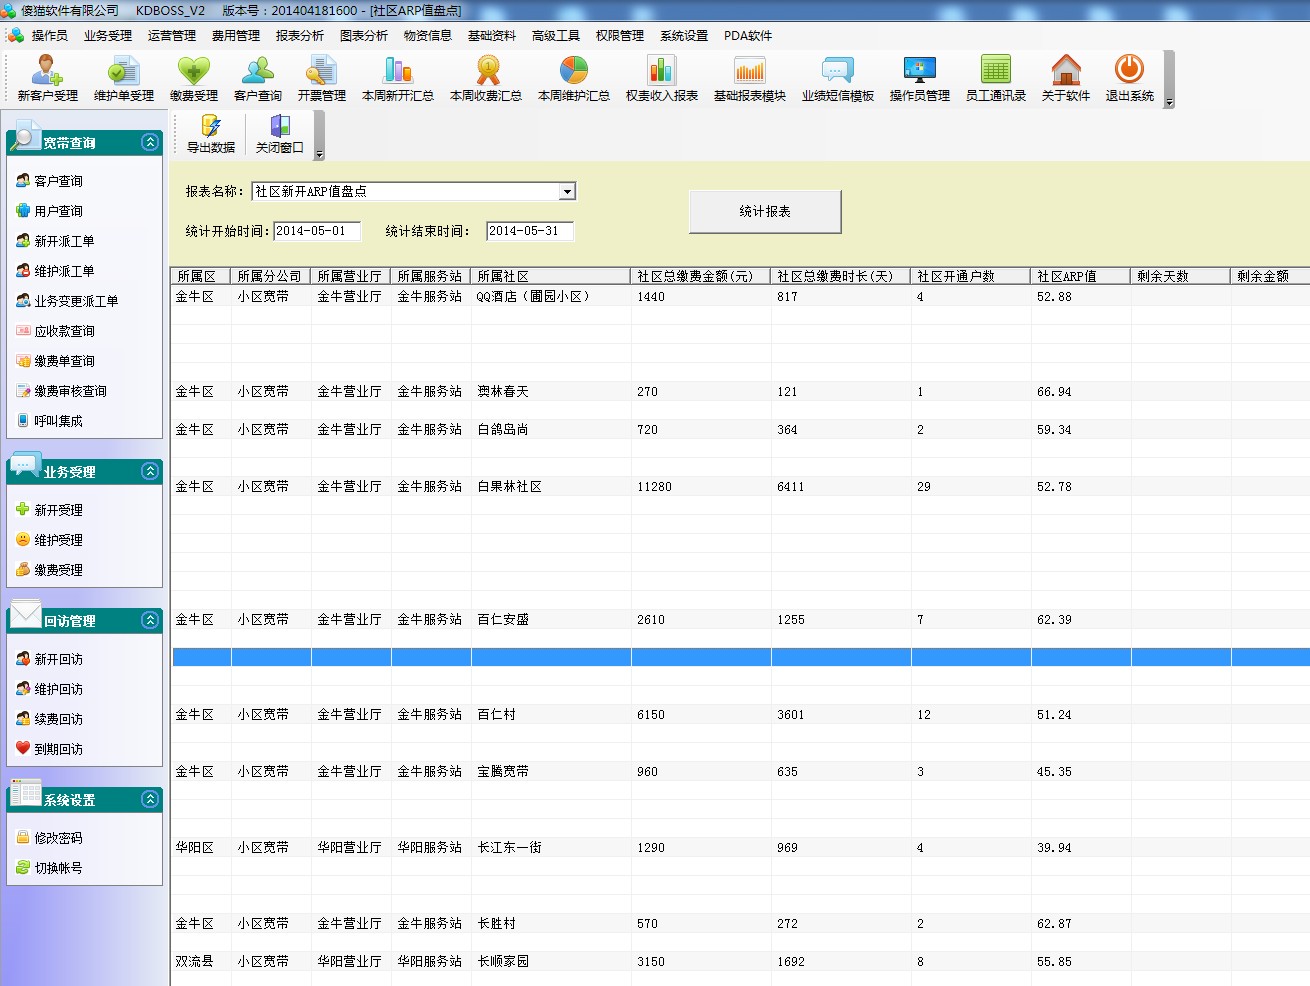Open 报表分析 menu
The width and height of the screenshot is (1310, 986).
(300, 35)
